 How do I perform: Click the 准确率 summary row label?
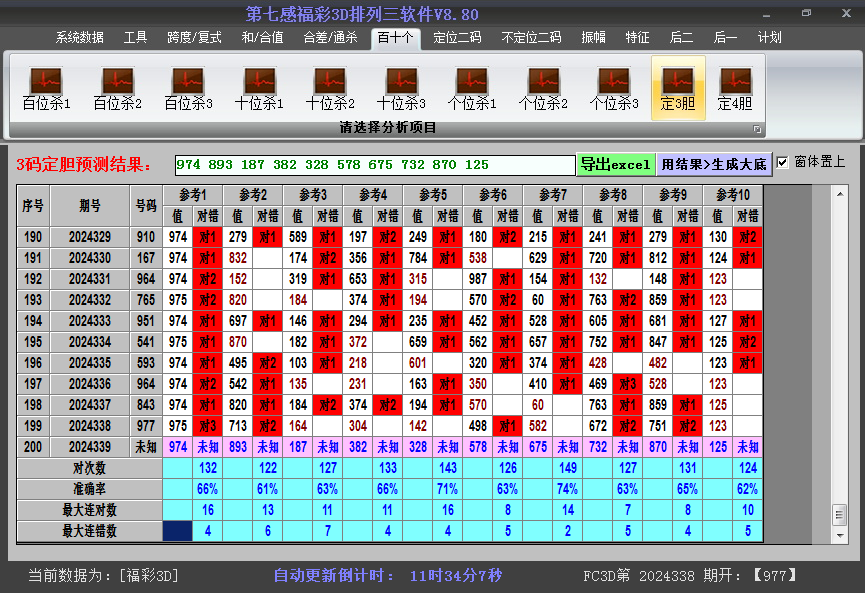coord(89,489)
